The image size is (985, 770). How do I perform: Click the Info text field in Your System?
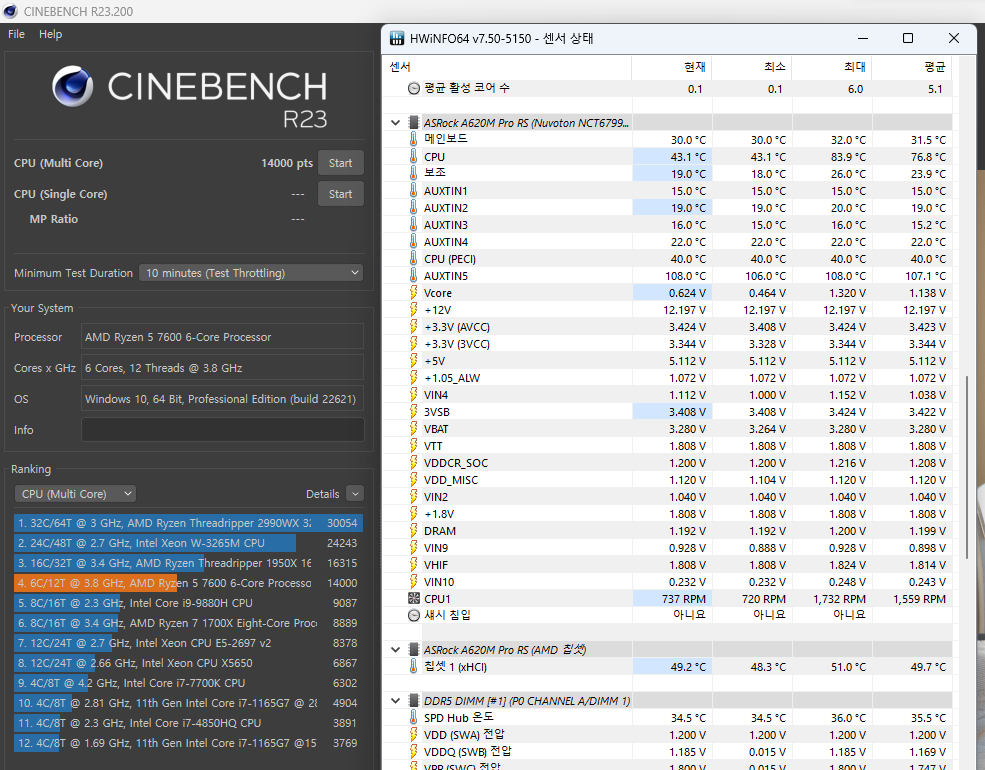click(222, 430)
